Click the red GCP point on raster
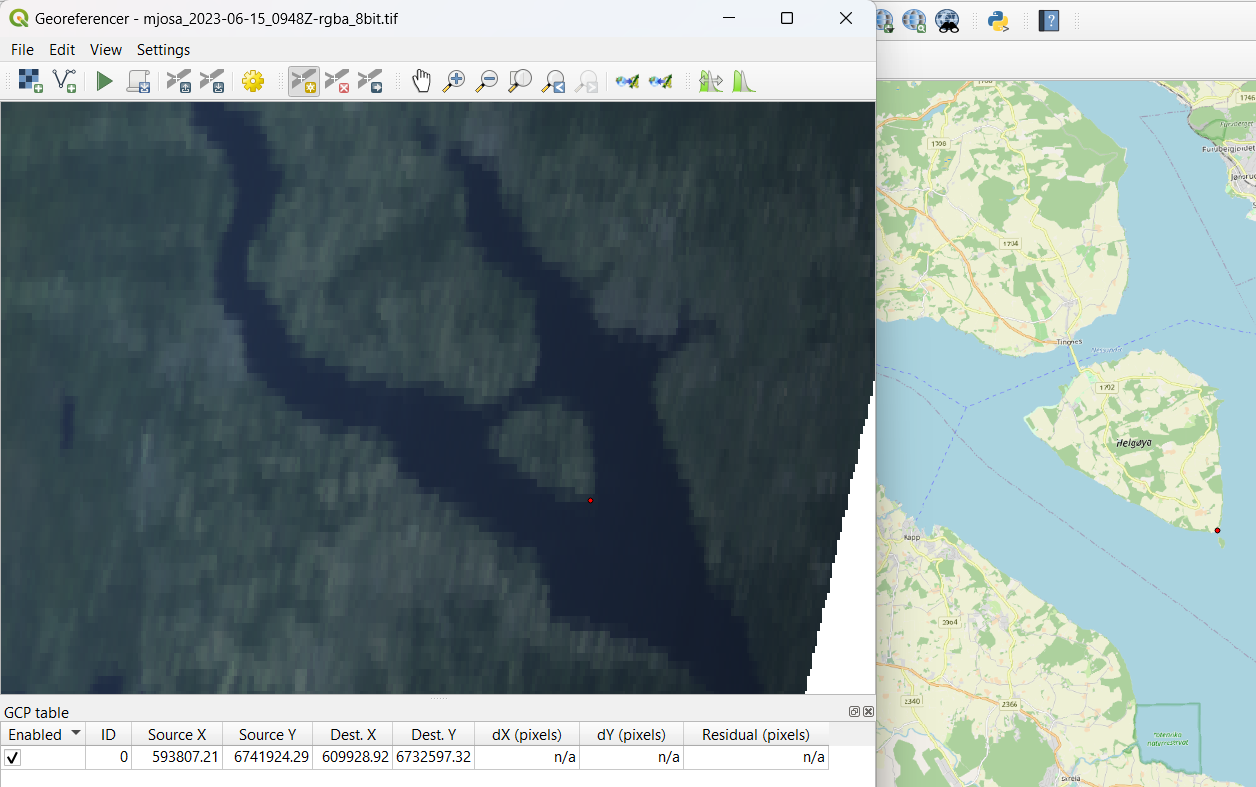Image resolution: width=1256 pixels, height=787 pixels. [590, 500]
